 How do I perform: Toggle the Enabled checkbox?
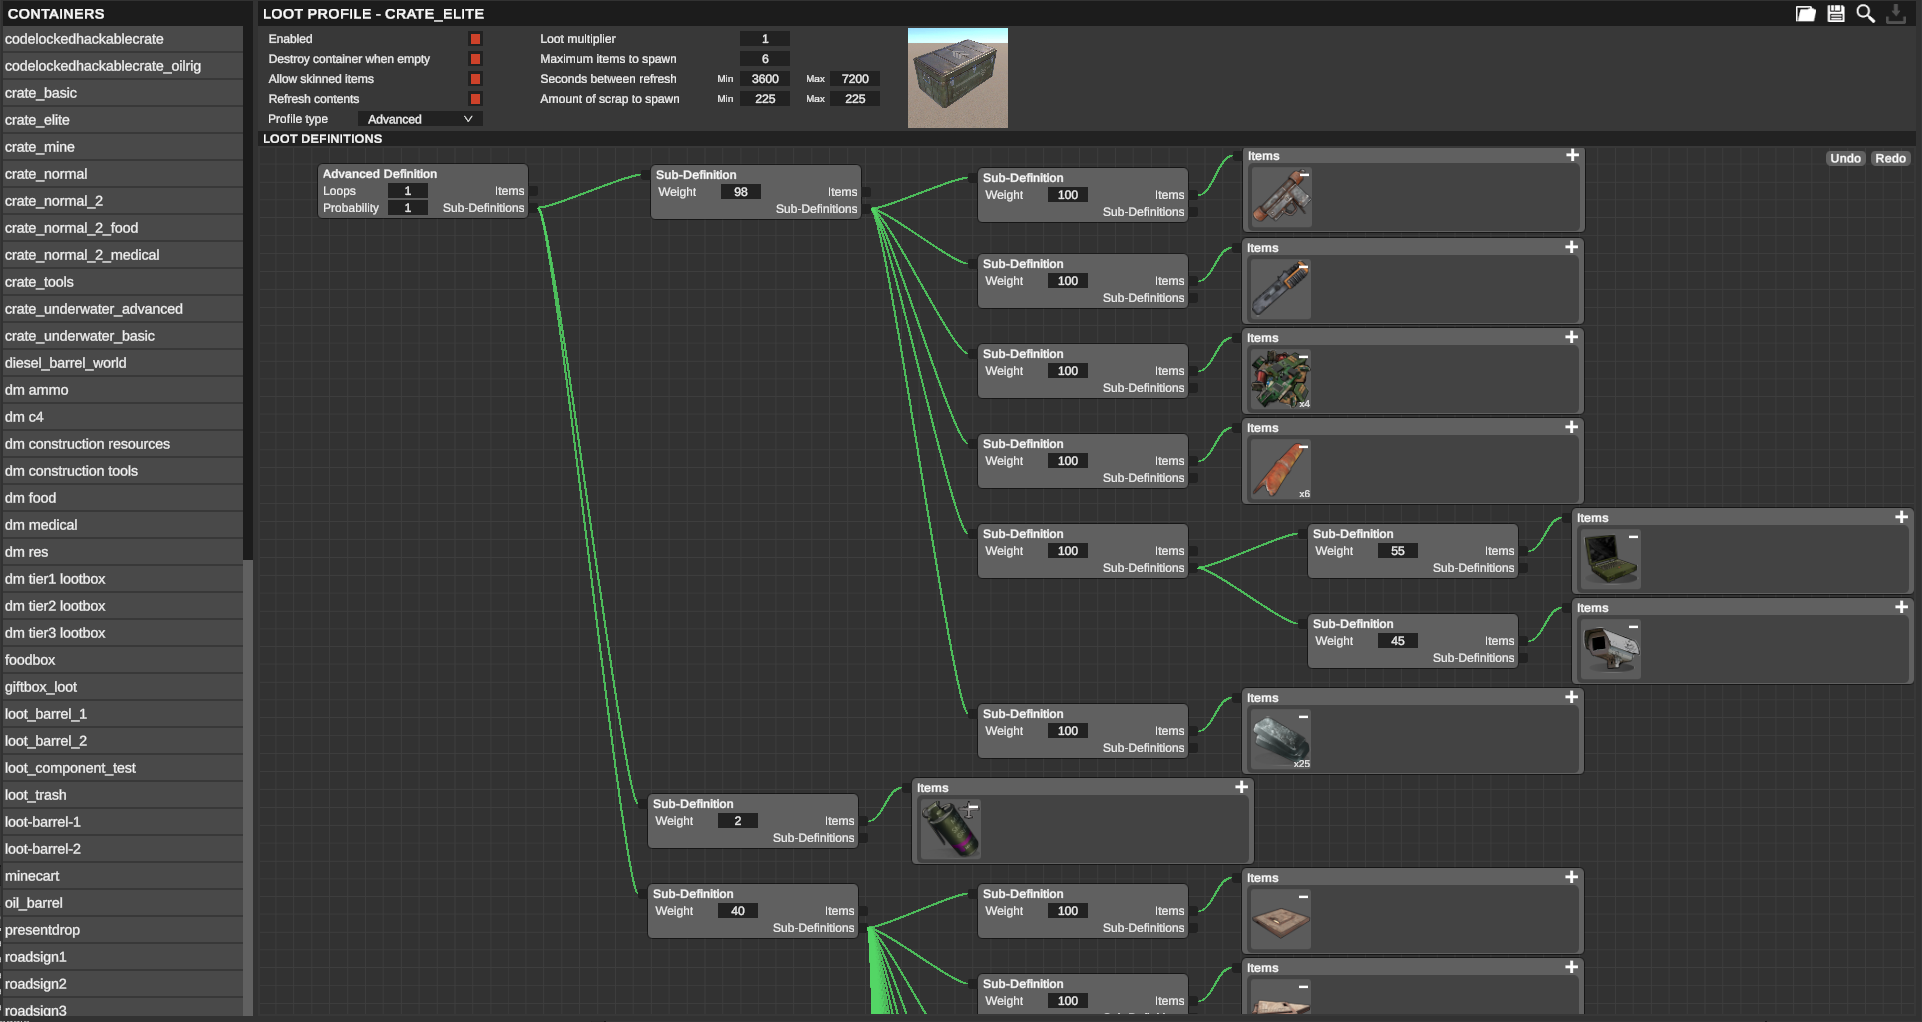coord(476,39)
